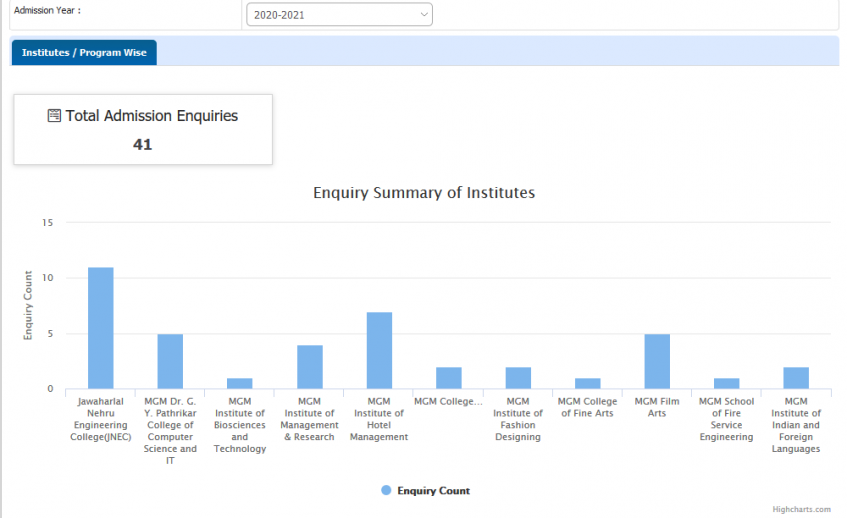
Task: Click the MGM College of Fine Arts bar
Action: pyautogui.click(x=588, y=384)
